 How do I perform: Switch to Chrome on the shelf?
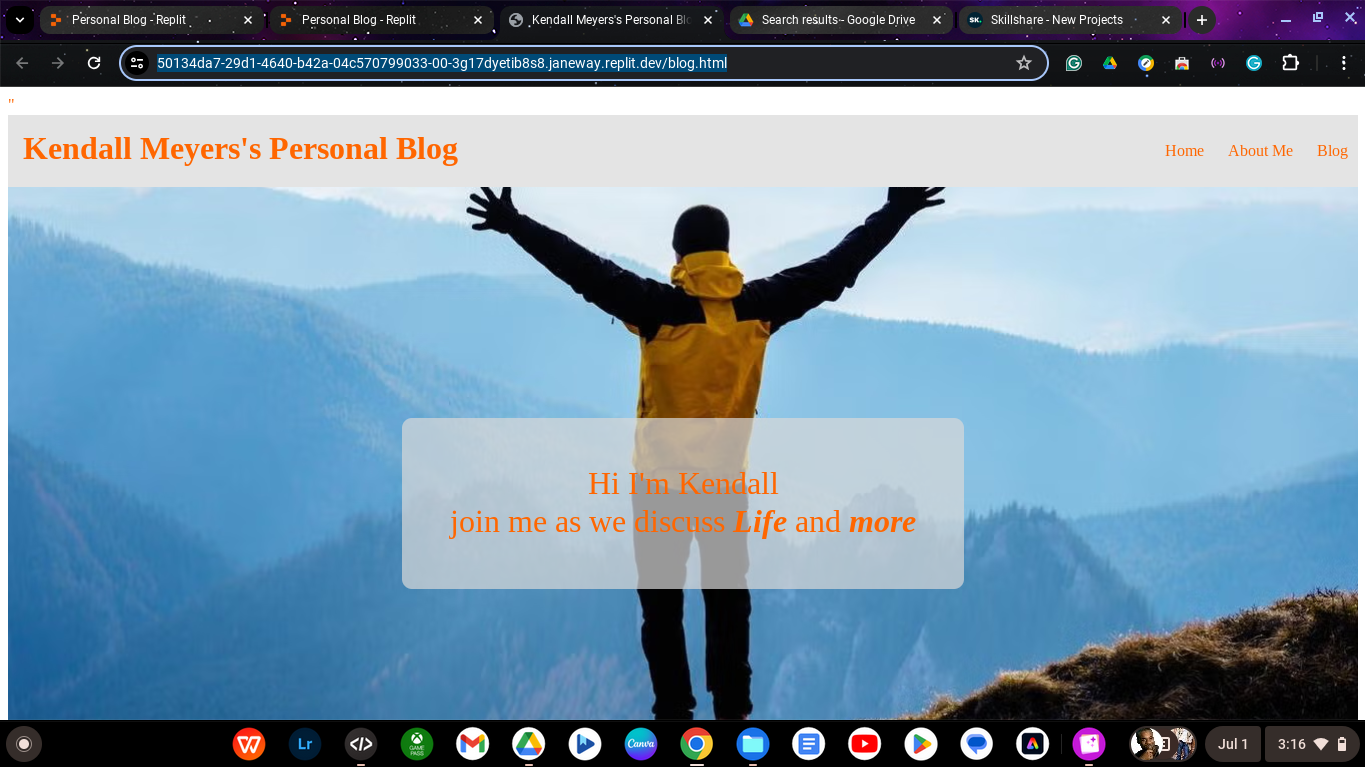coord(697,744)
